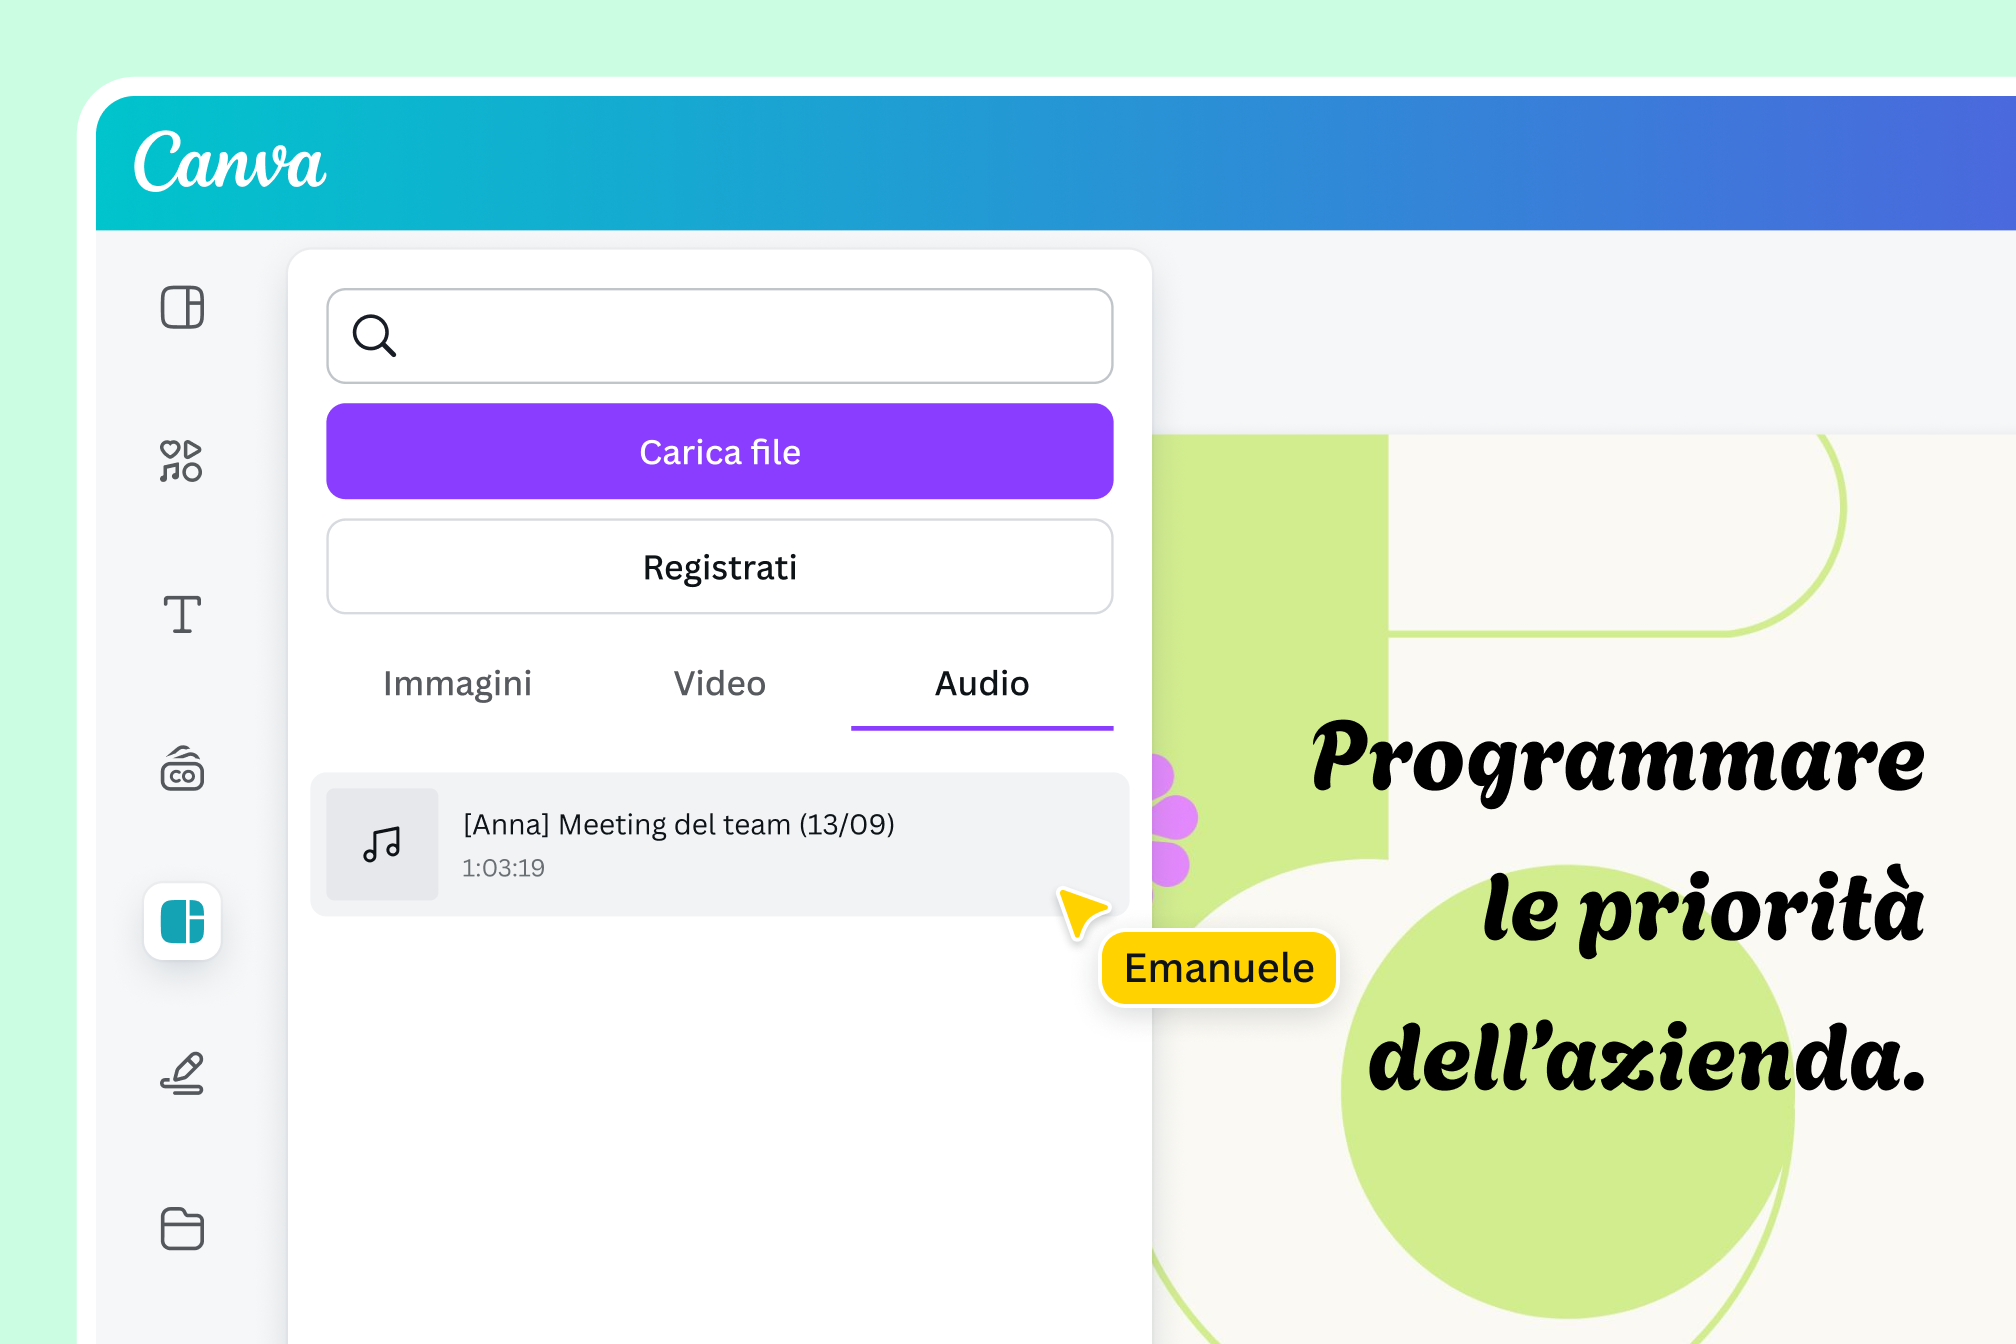This screenshot has height=1344, width=2016.
Task: Select the Audio tab
Action: point(982,684)
